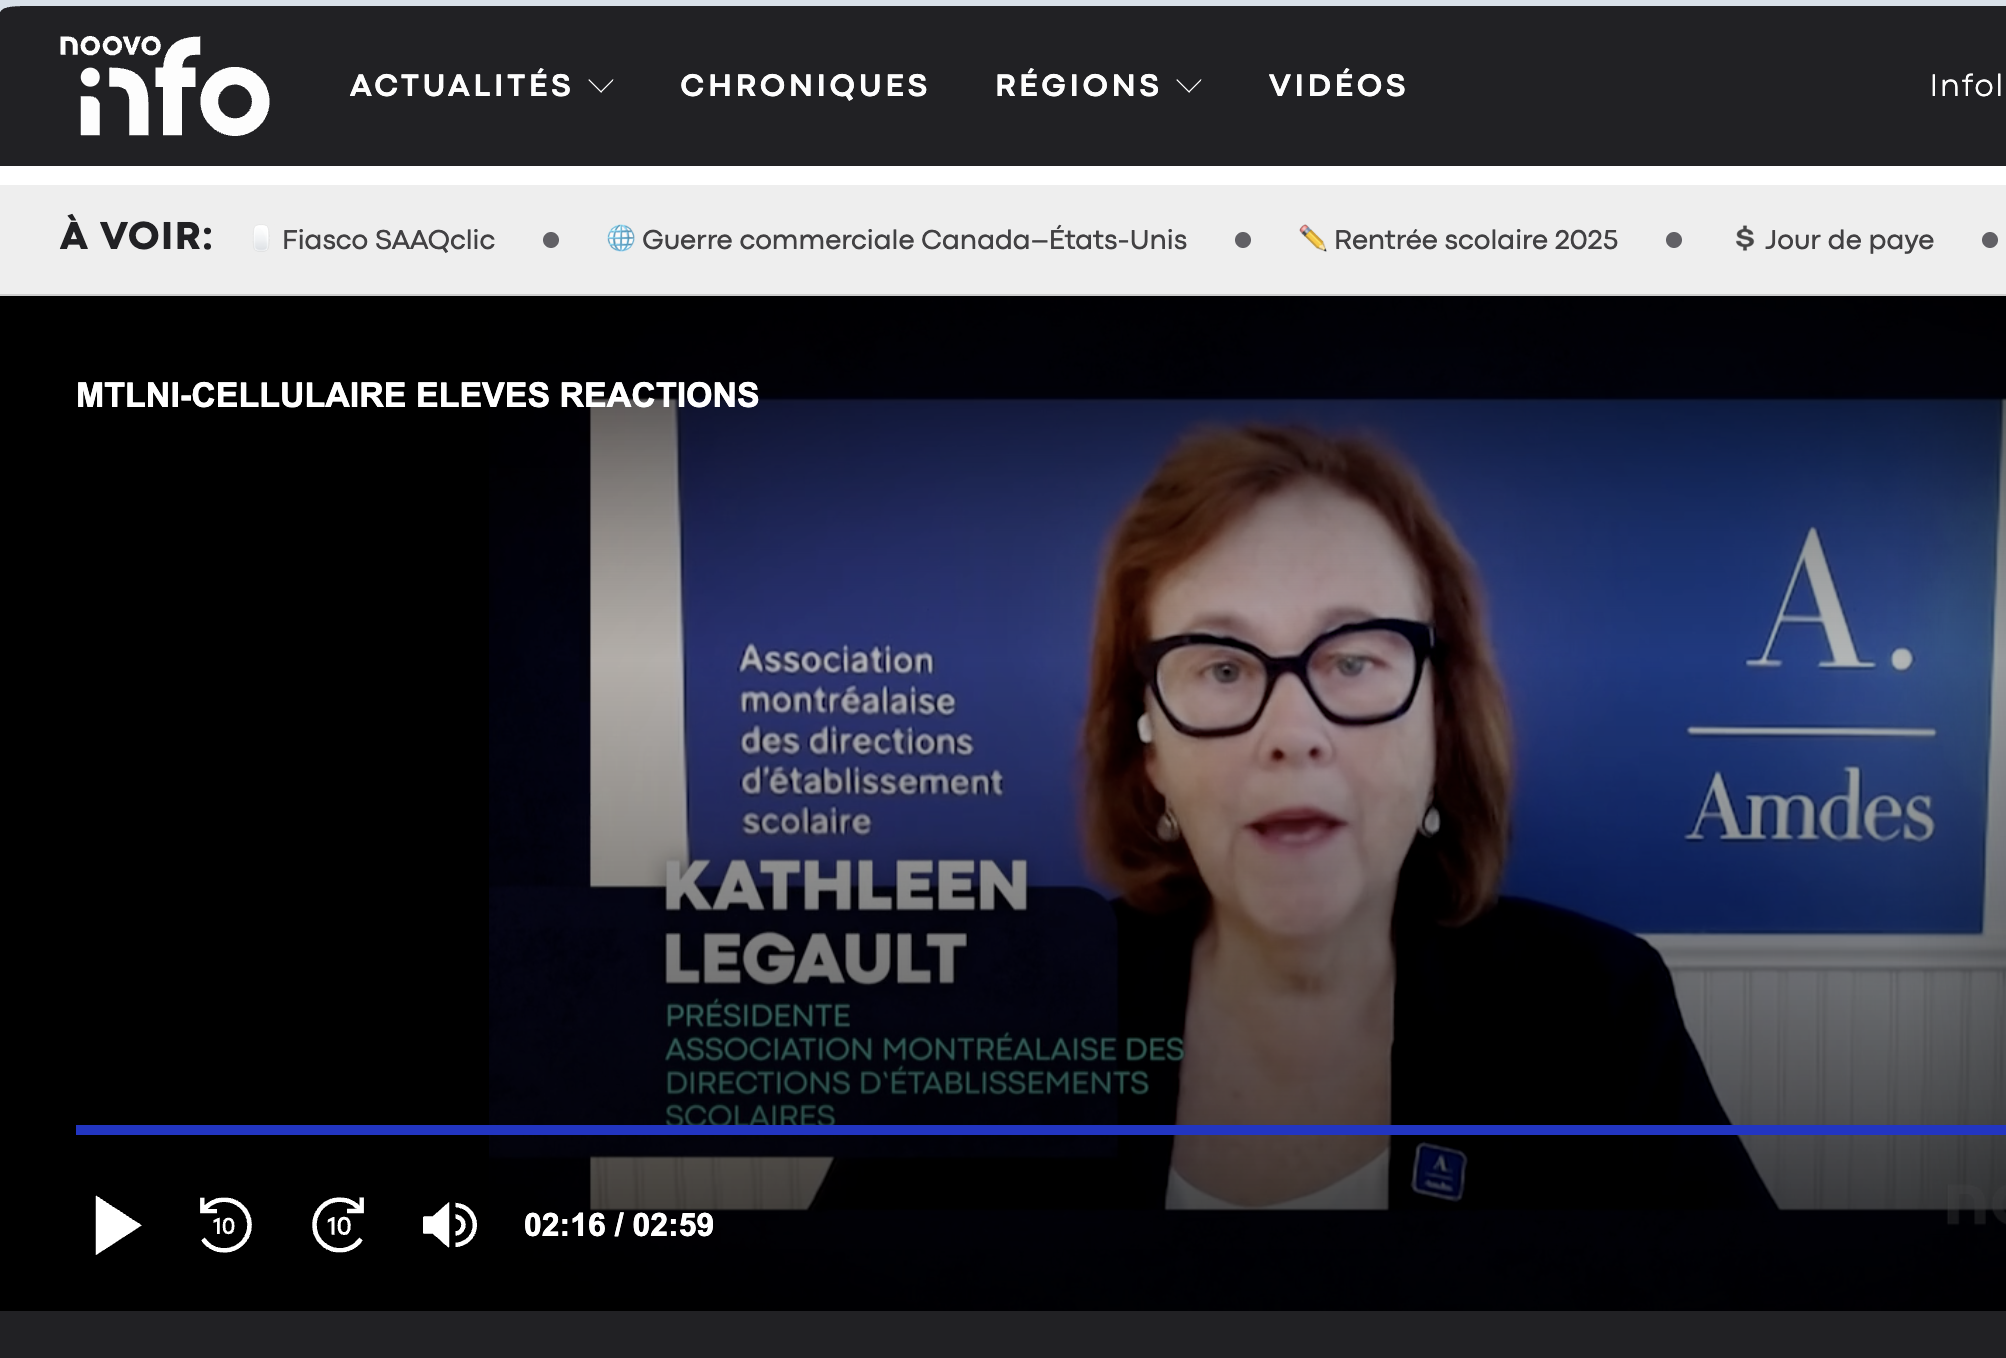Click the video timestamp 02:16 / 02:59
The height and width of the screenshot is (1358, 2006).
point(617,1226)
